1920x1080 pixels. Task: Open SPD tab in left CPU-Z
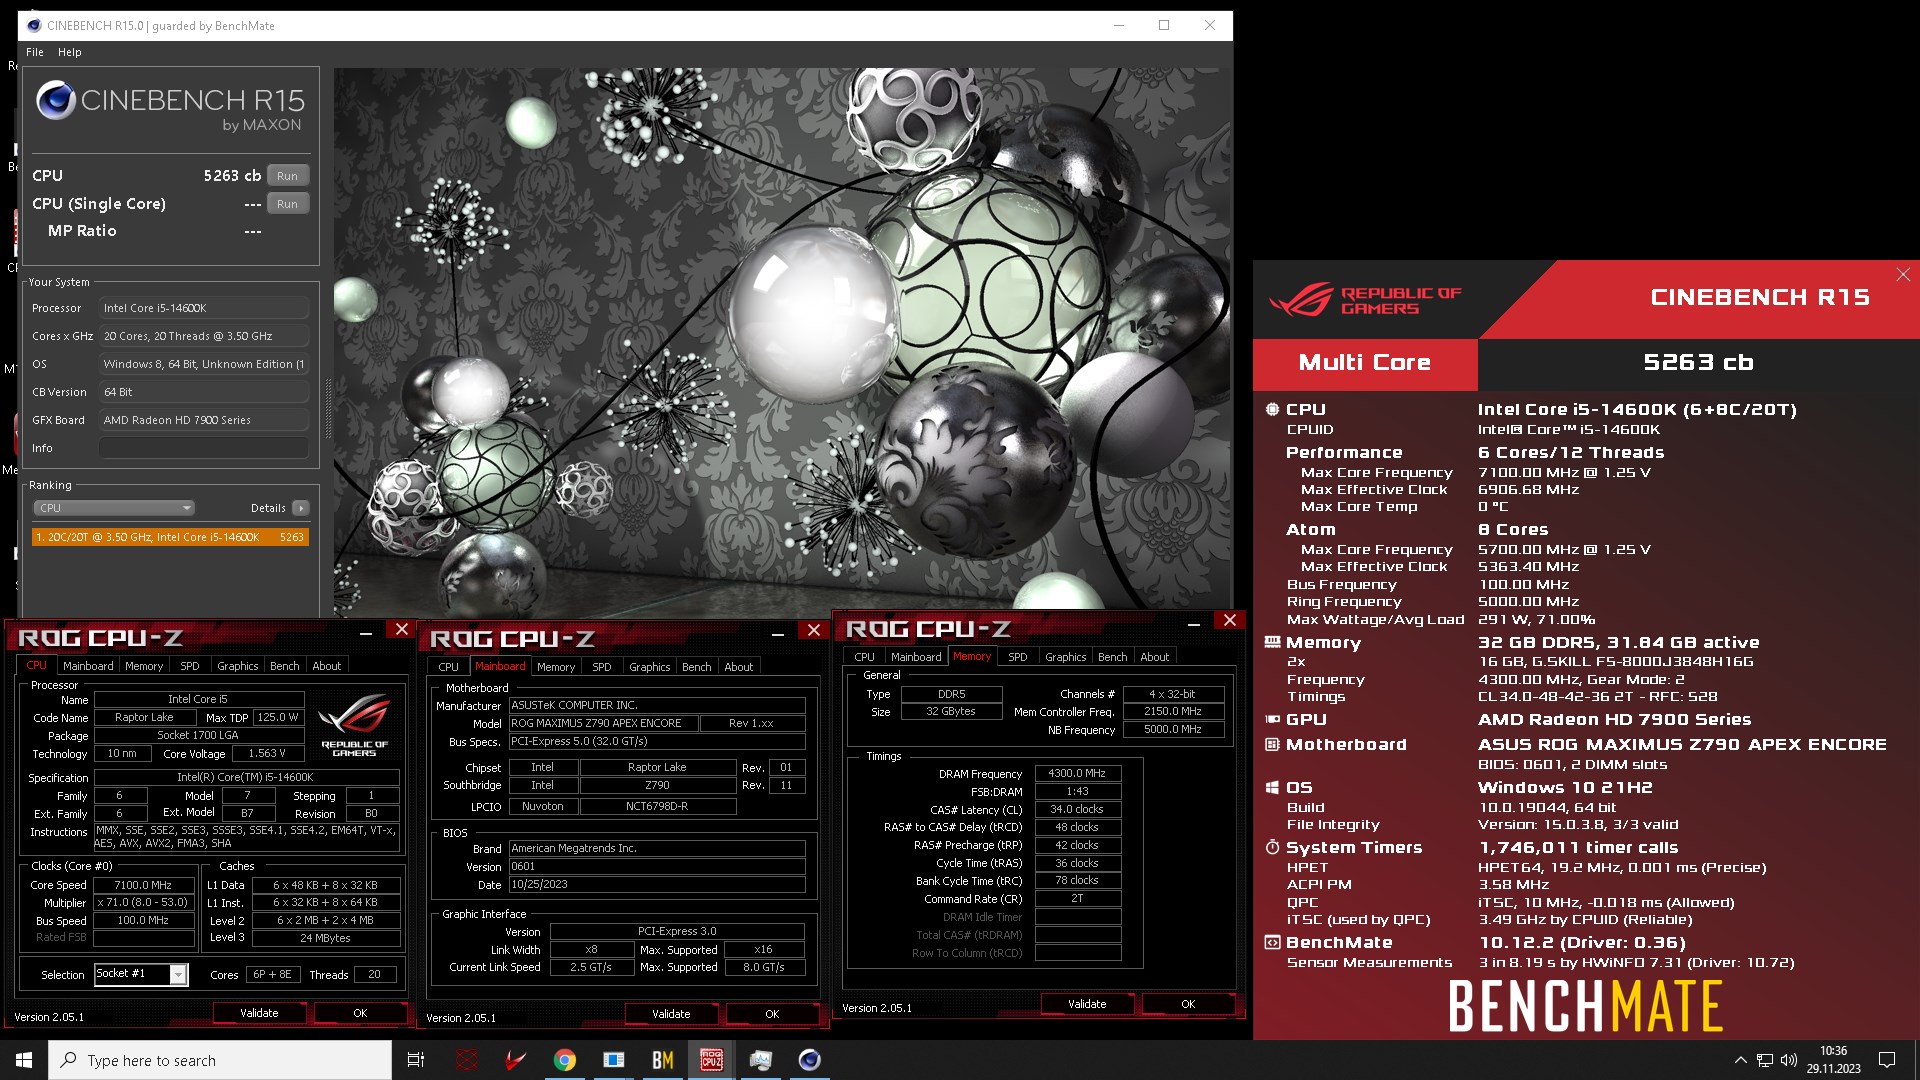click(x=190, y=666)
